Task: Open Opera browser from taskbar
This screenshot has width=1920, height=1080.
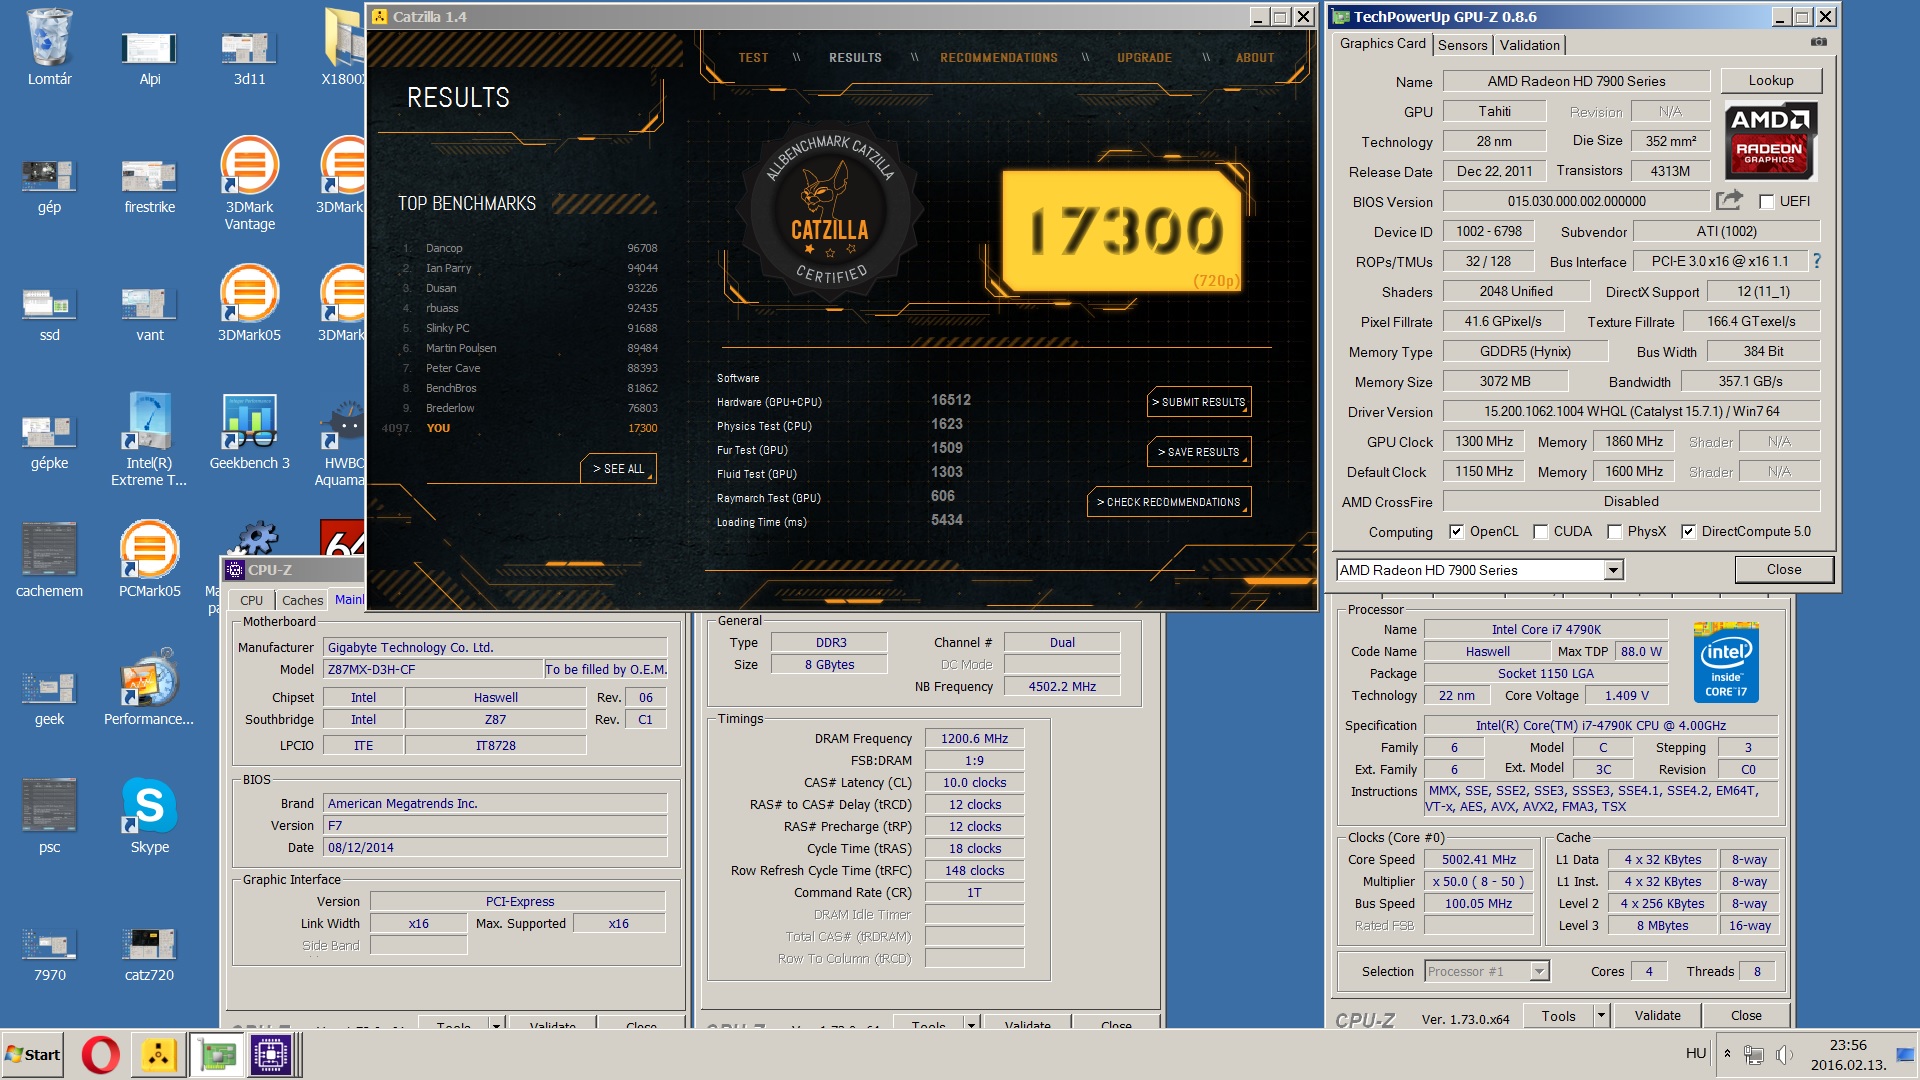Action: tap(100, 1055)
